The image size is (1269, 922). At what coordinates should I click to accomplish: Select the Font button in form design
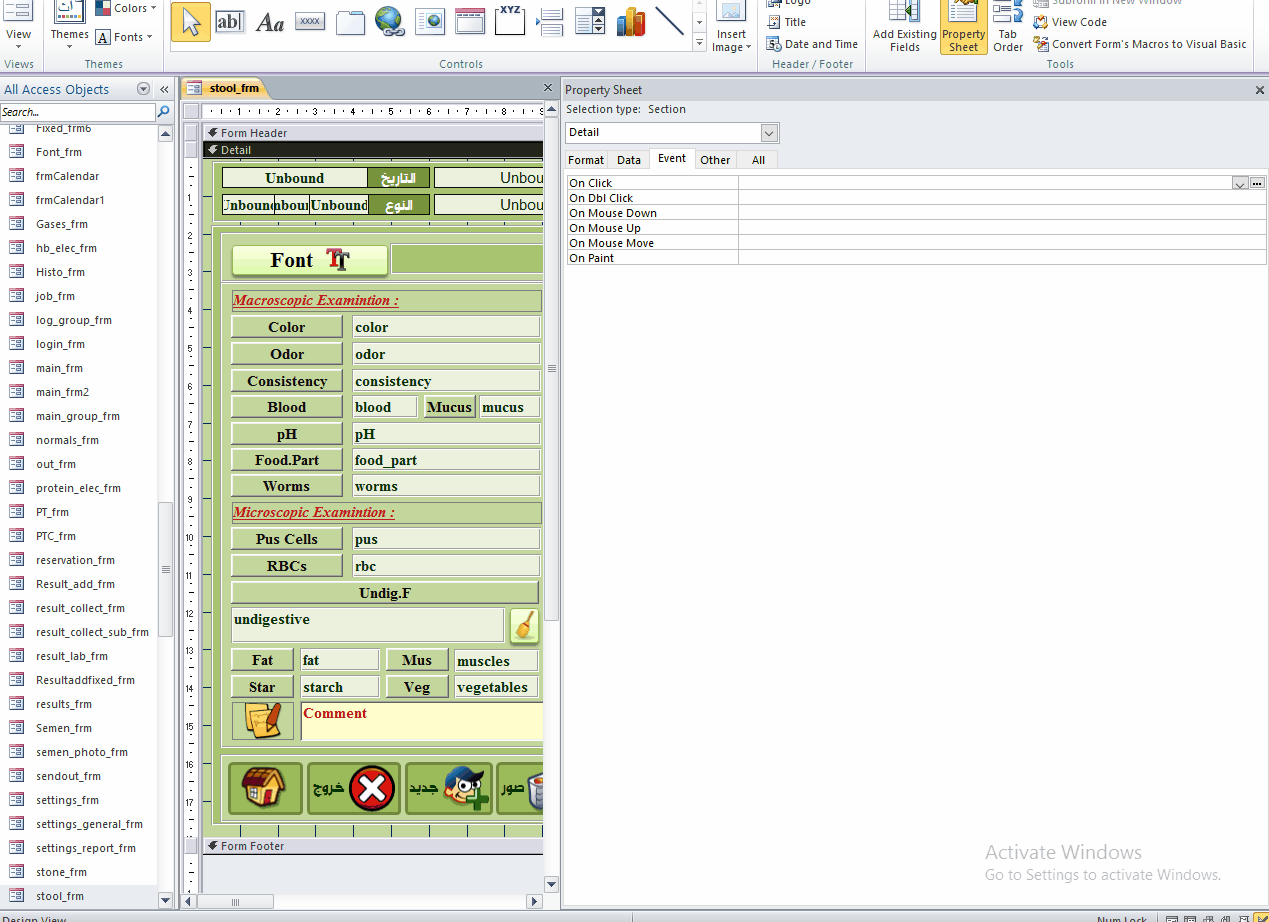point(309,260)
